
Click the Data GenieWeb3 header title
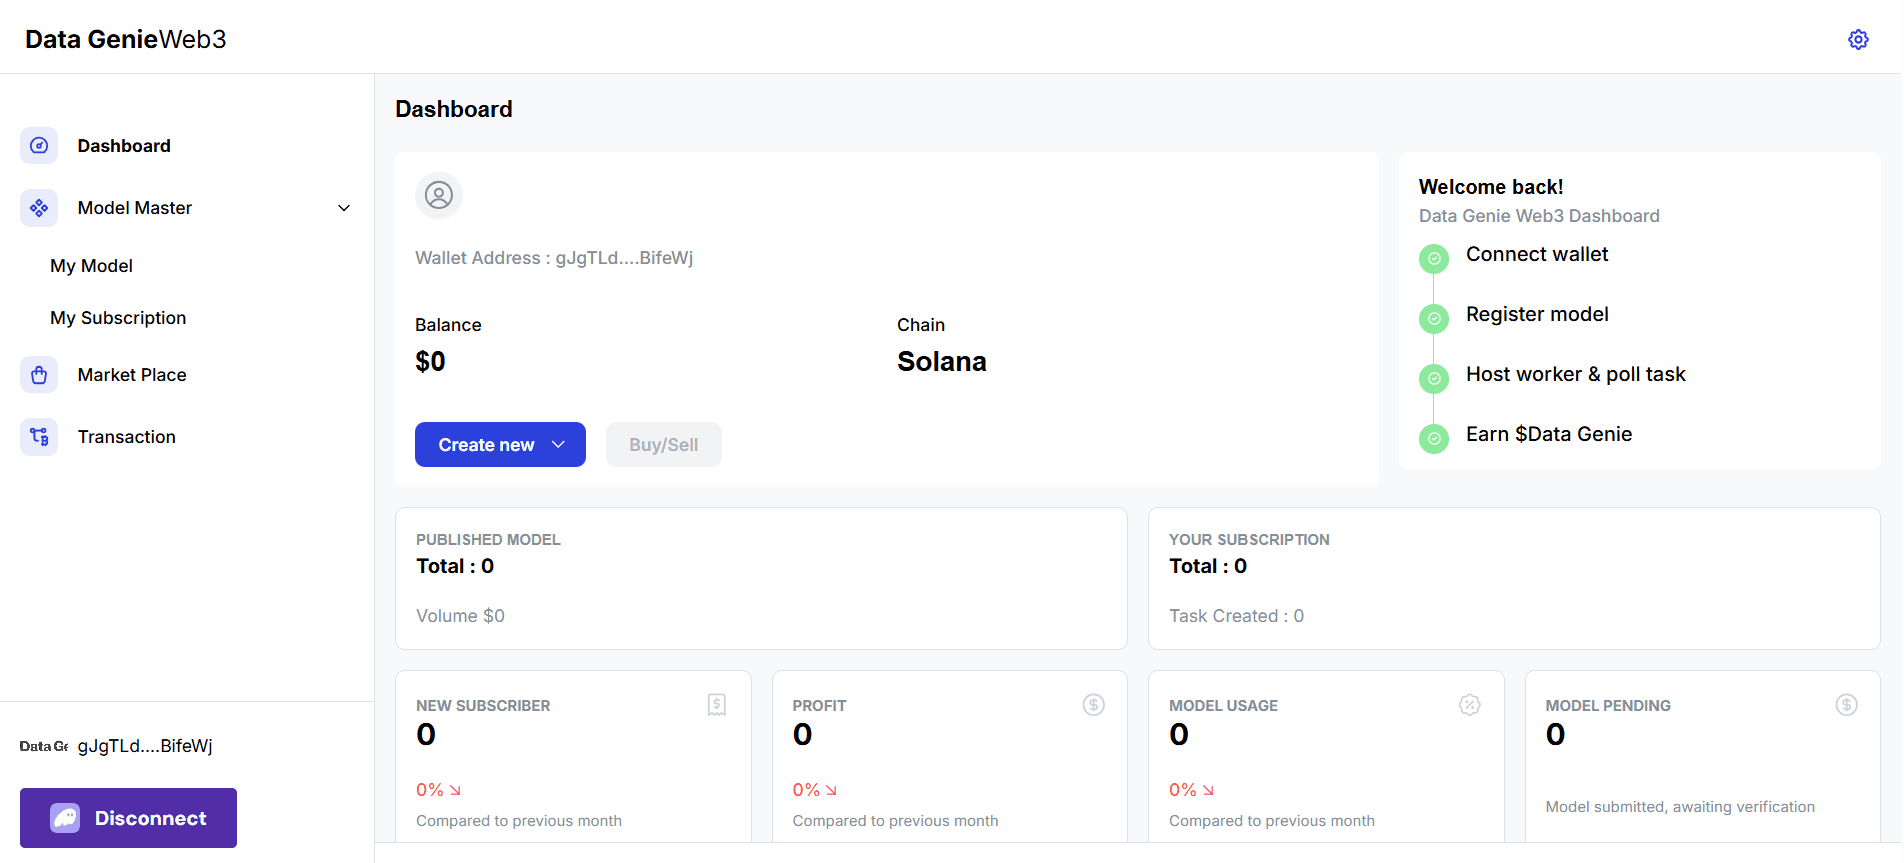coord(126,39)
